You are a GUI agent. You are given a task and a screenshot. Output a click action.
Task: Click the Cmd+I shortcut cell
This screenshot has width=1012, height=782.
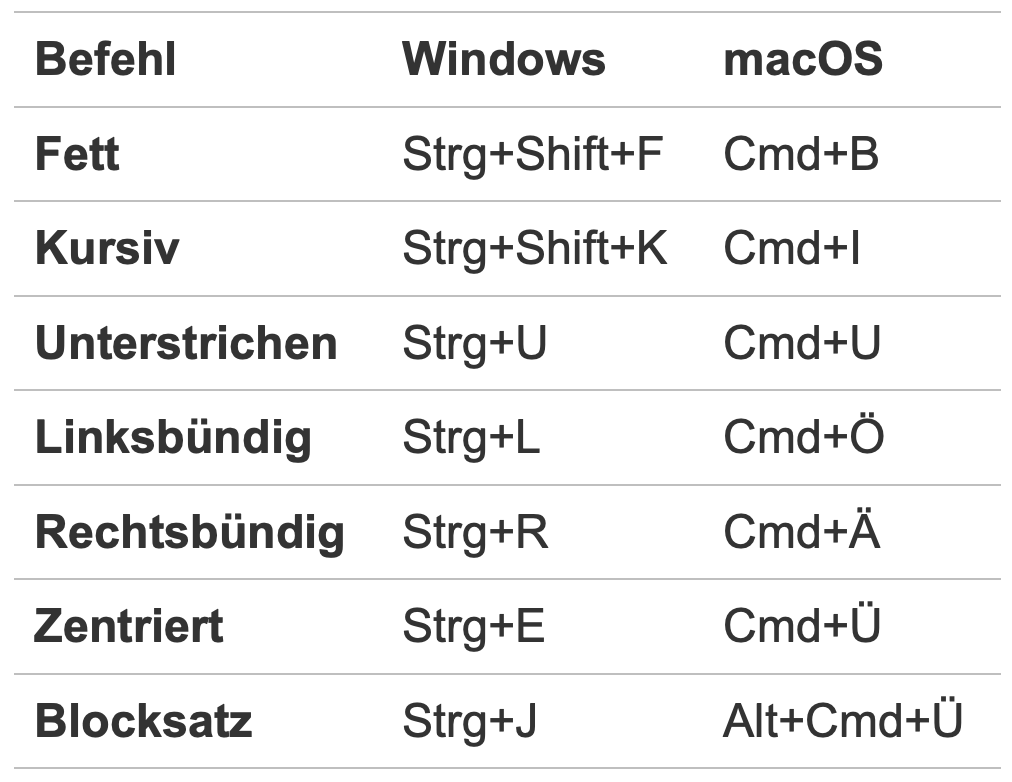[791, 249]
